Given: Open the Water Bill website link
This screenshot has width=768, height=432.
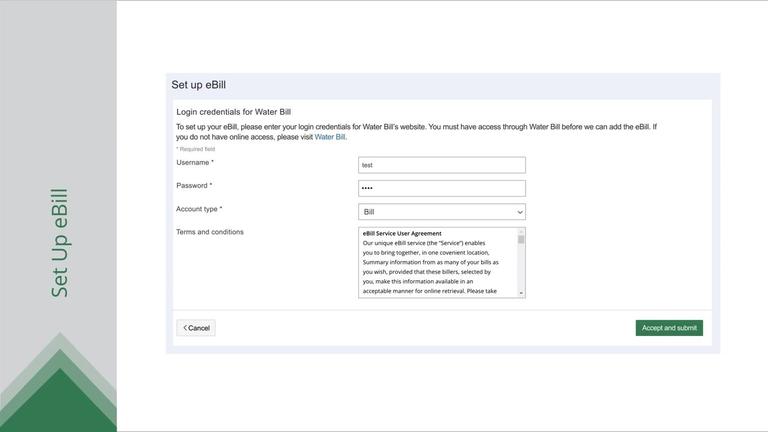Looking at the screenshot, I should point(330,137).
